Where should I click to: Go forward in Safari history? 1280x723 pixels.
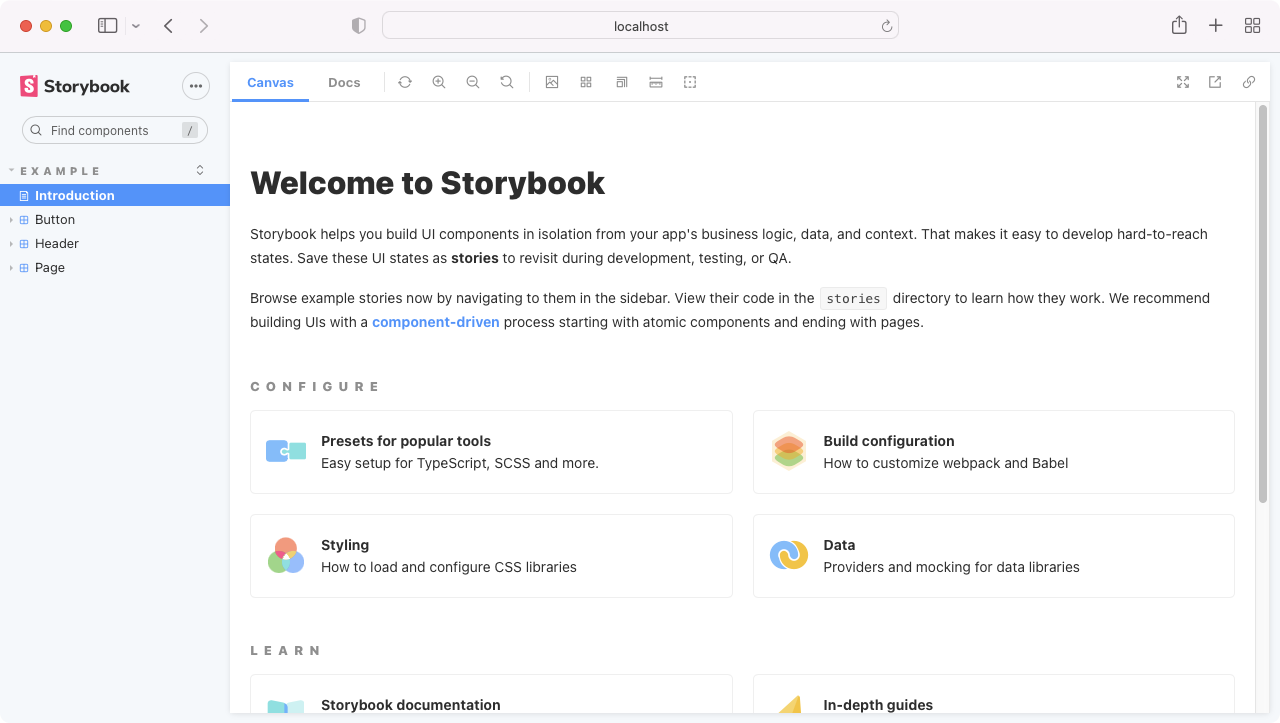tap(204, 26)
